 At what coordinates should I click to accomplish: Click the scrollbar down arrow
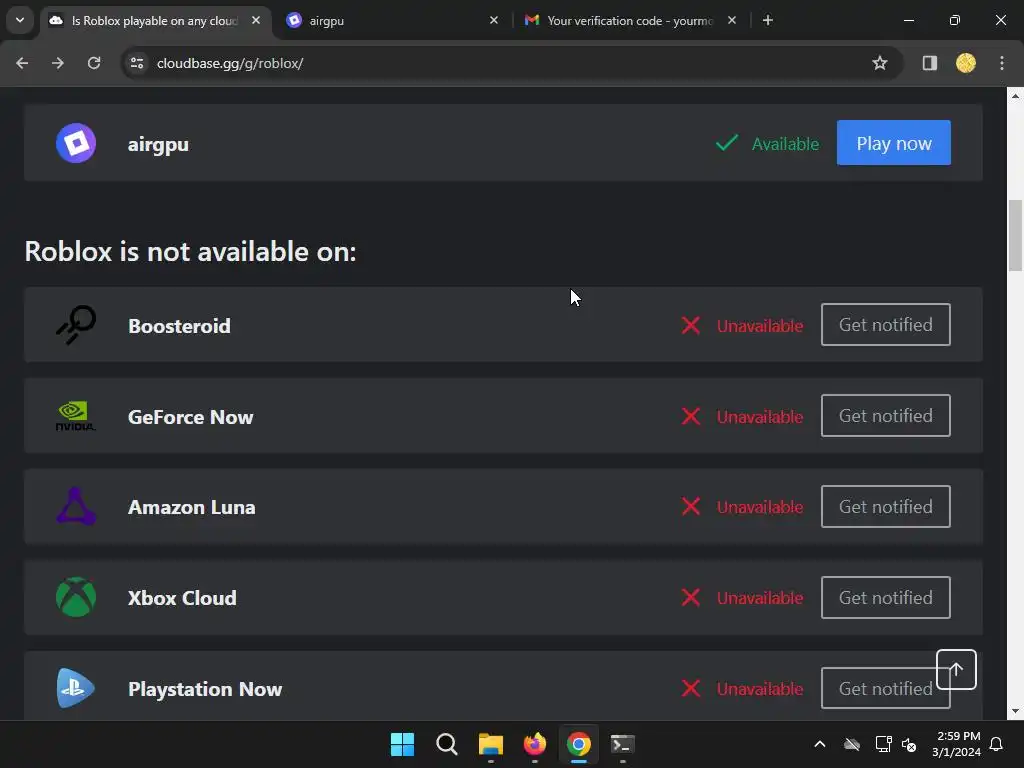(1015, 712)
